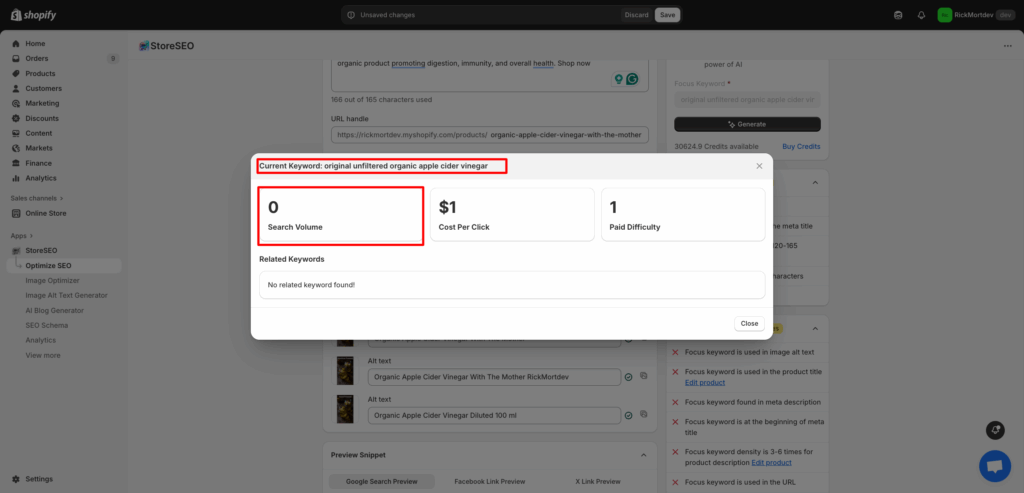Viewport: 1024px width, 493px height.
Task: Select Discounts in the left navigation
Action: (x=42, y=118)
